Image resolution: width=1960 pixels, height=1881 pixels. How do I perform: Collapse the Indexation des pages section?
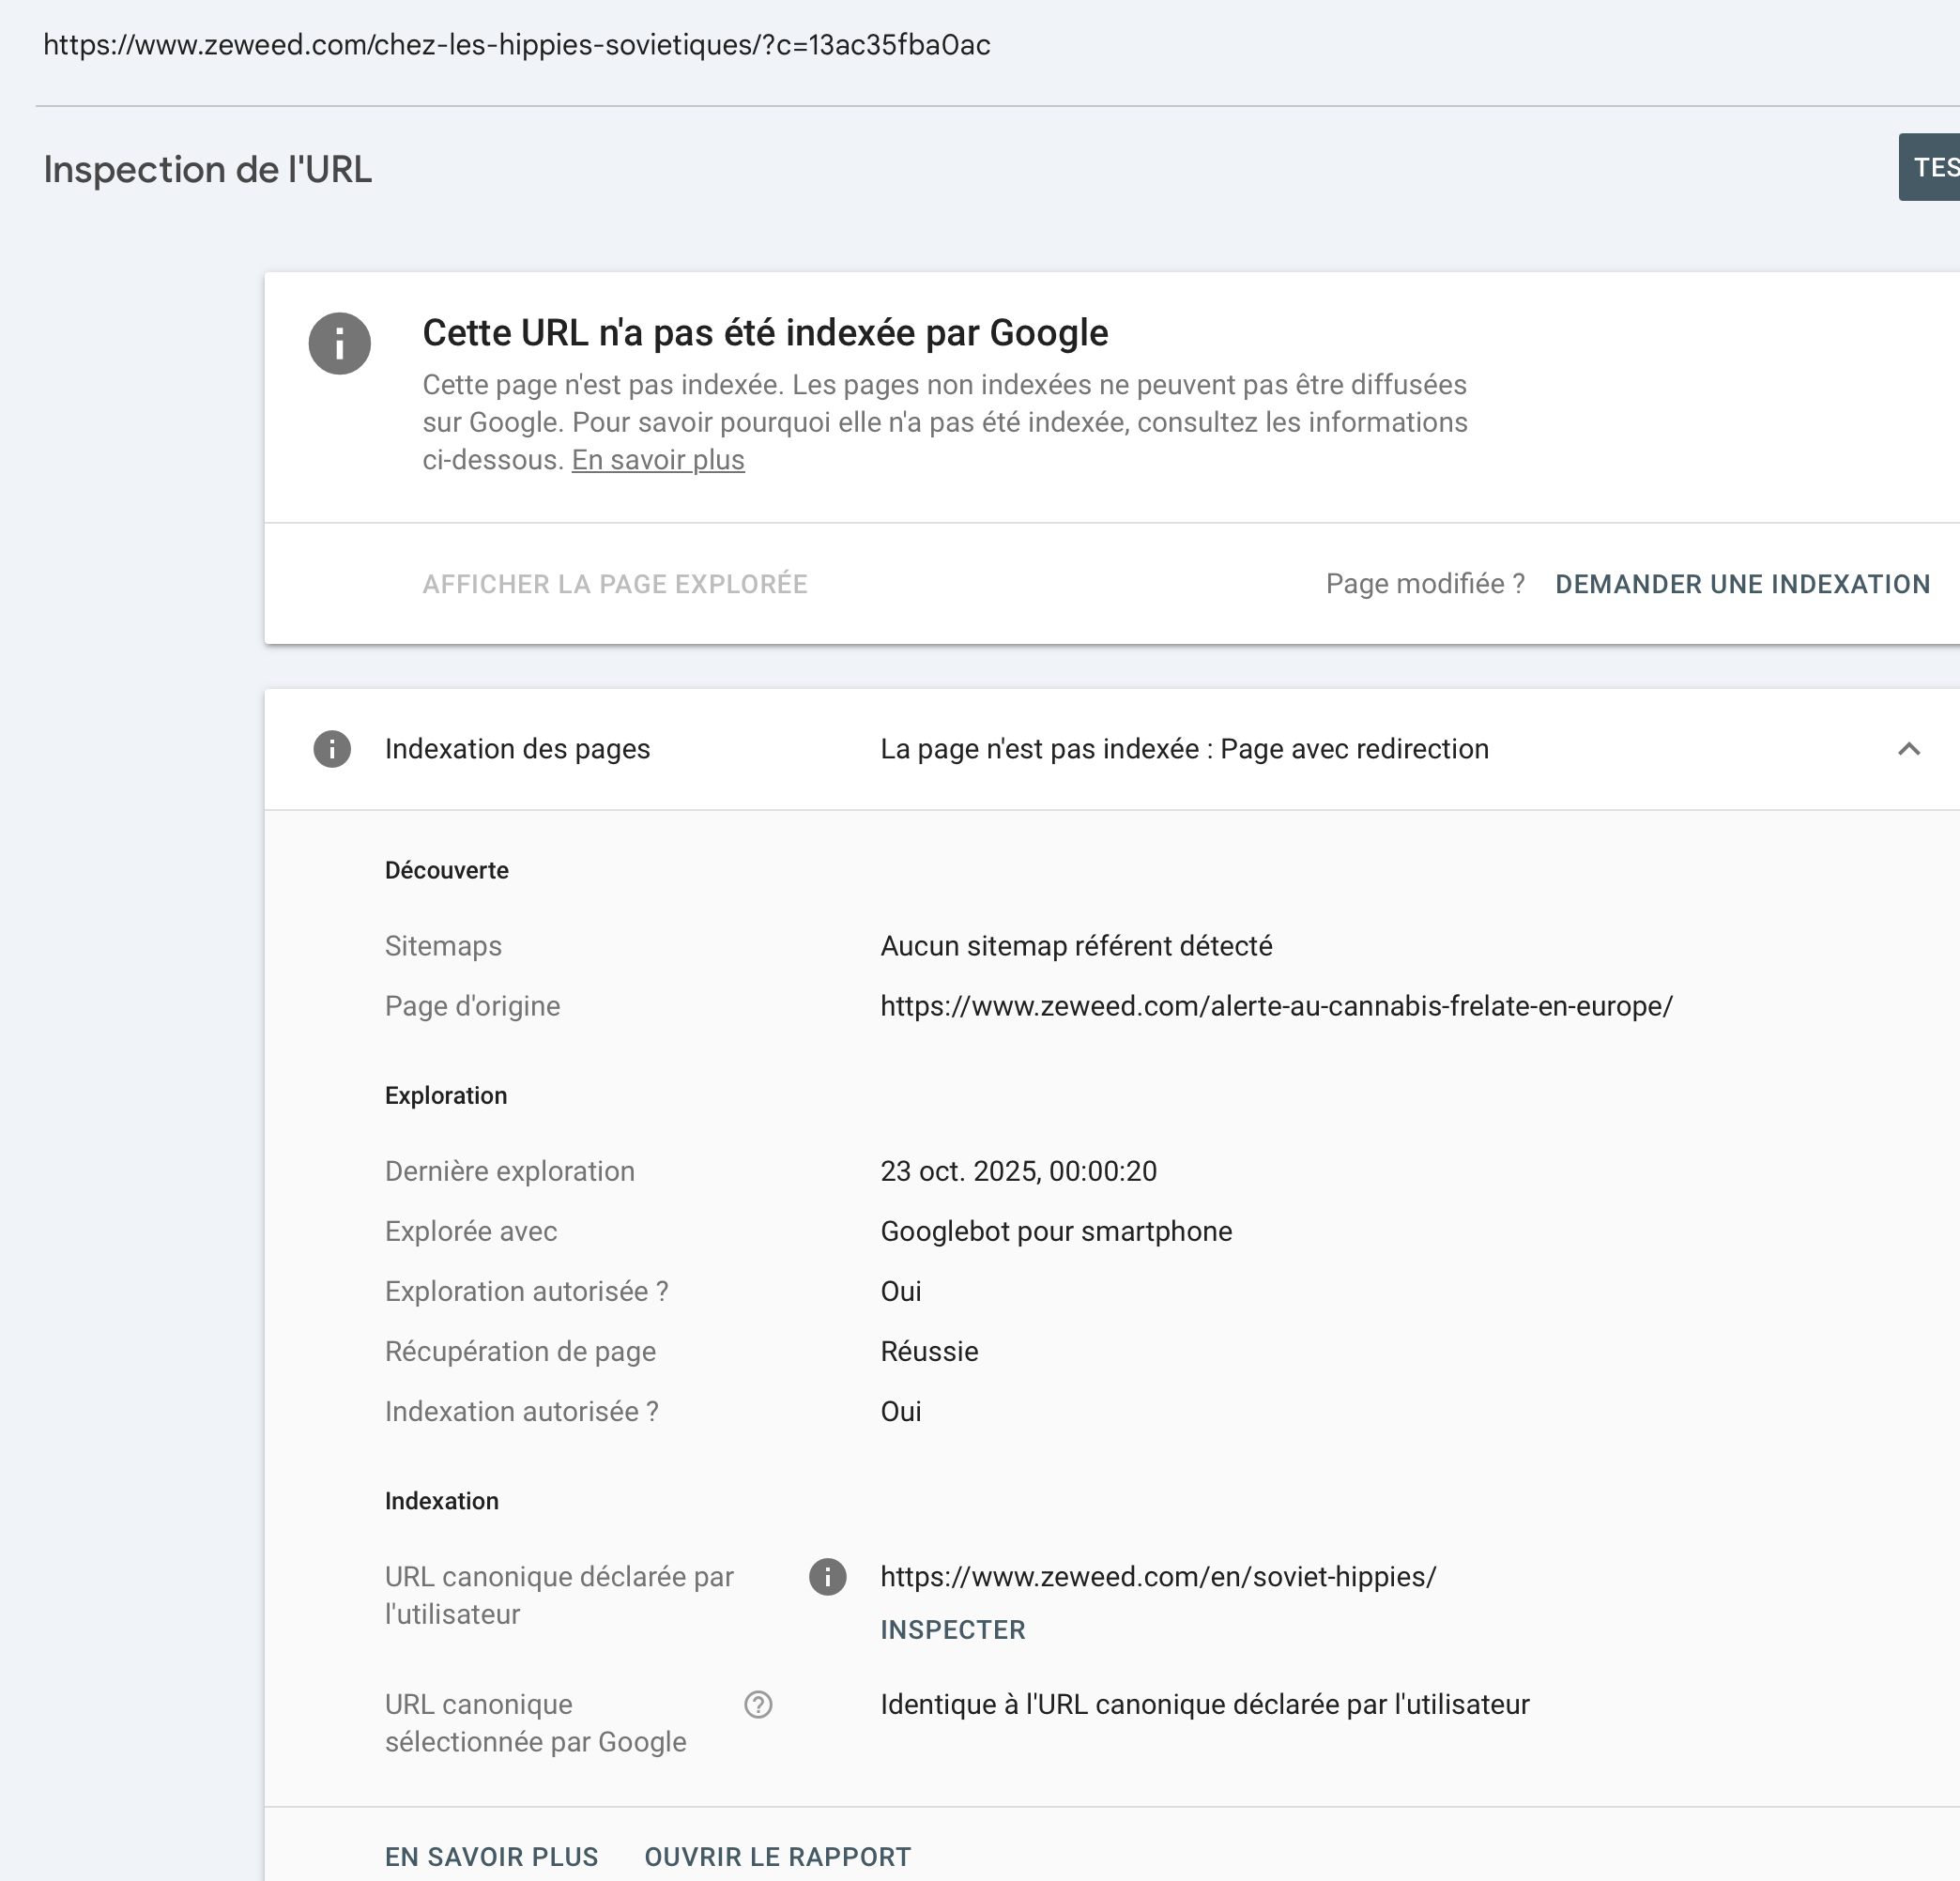coord(1908,749)
